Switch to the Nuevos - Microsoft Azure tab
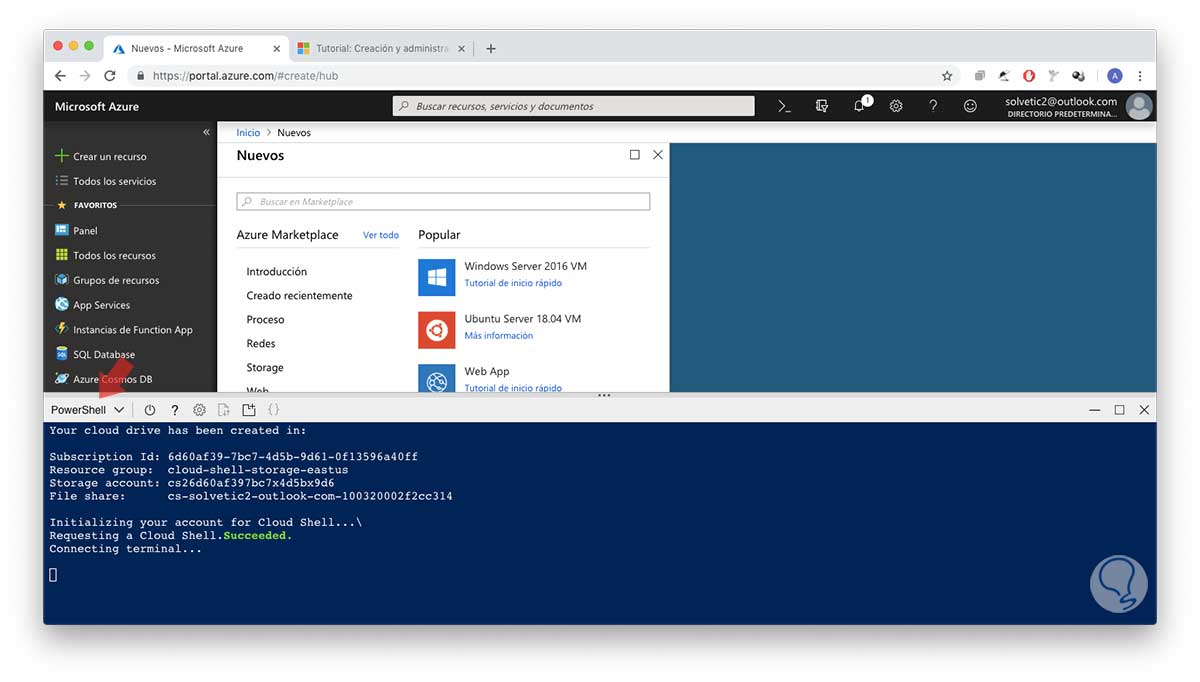This screenshot has height=682, width=1200. click(x=196, y=48)
